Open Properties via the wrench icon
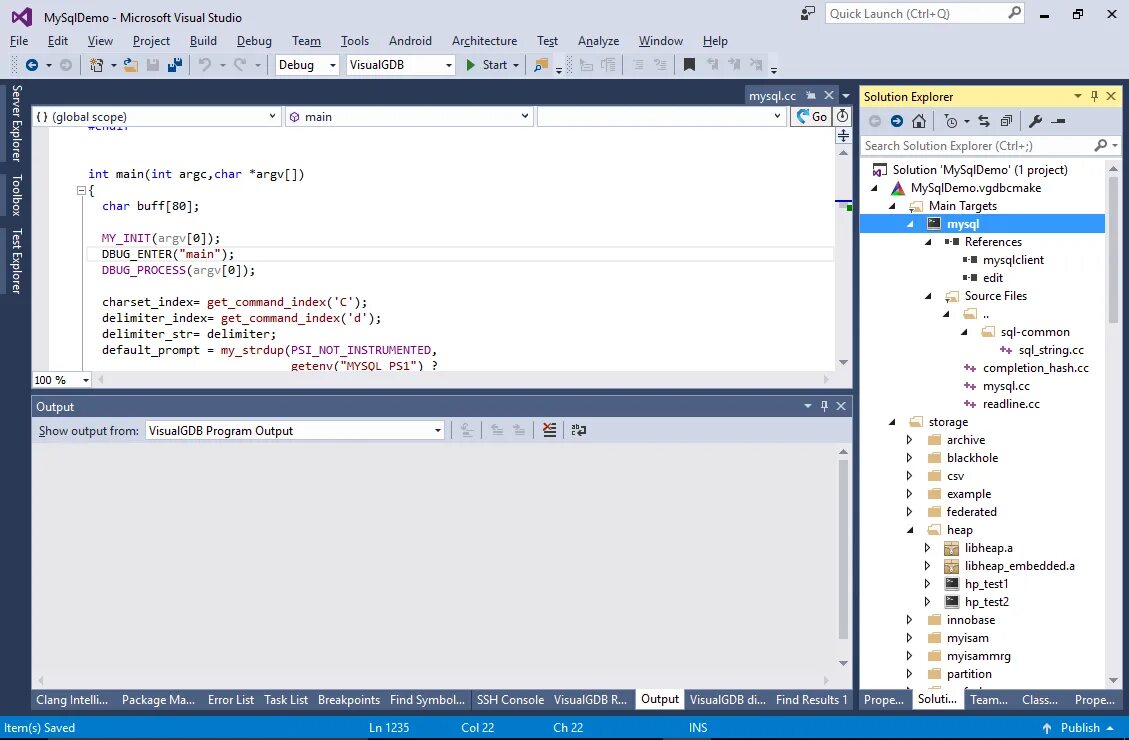 click(x=1035, y=121)
